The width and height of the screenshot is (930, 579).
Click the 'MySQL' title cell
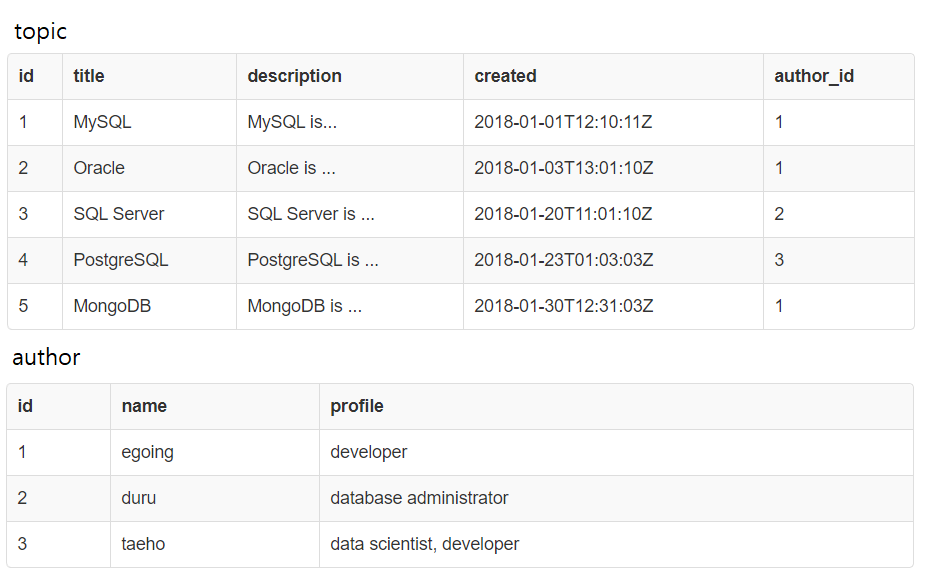coord(149,122)
